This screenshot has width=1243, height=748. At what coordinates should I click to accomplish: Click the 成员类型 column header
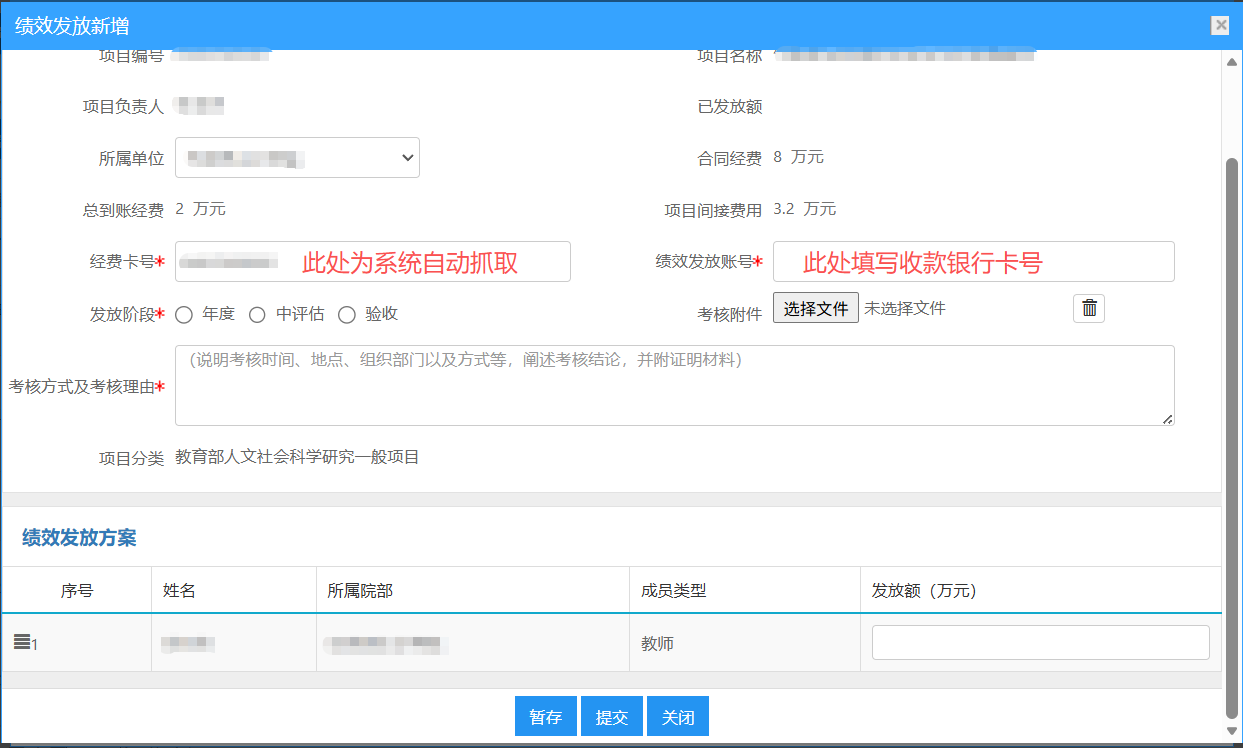coord(674,591)
